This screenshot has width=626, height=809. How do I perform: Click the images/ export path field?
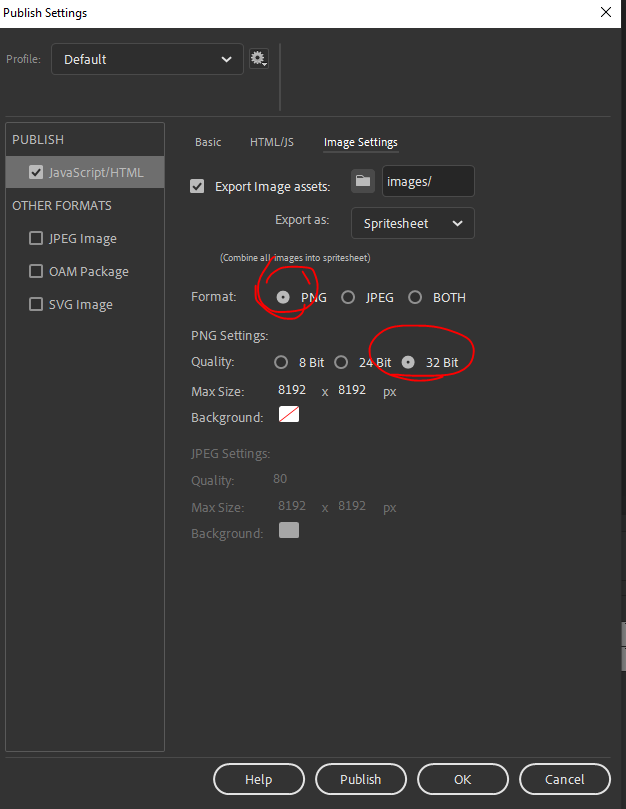(427, 181)
